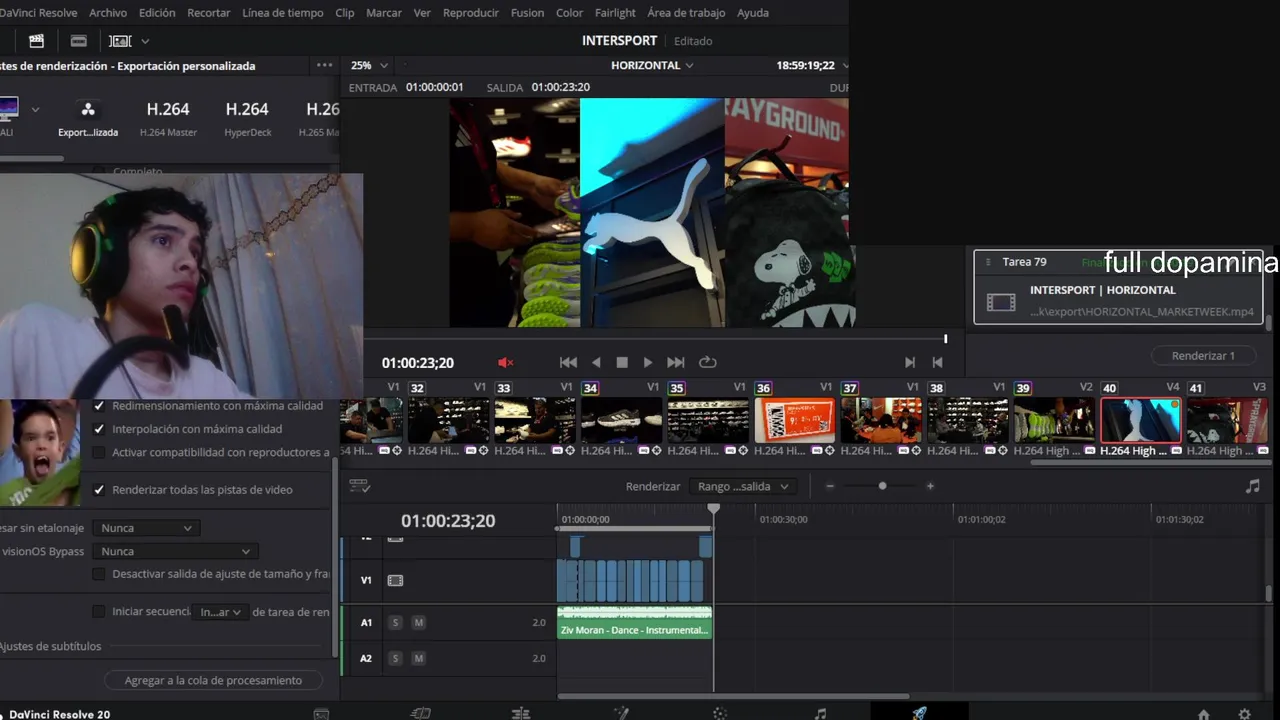The width and height of the screenshot is (1280, 720).
Task: Click the music note icon by the timeline
Action: click(x=1253, y=486)
